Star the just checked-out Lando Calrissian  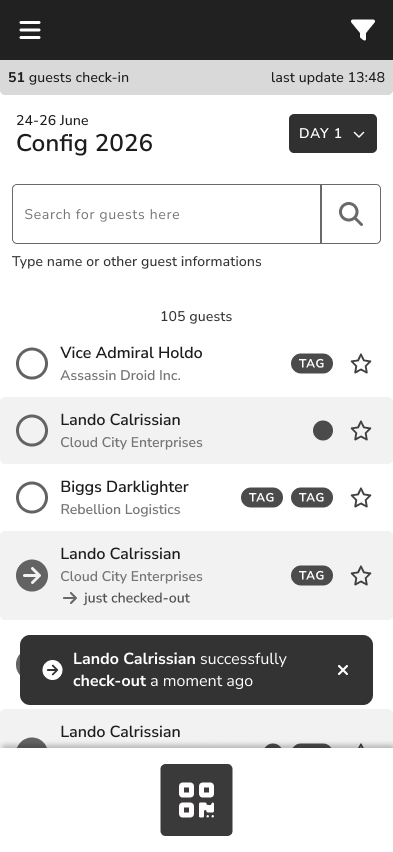tap(361, 576)
